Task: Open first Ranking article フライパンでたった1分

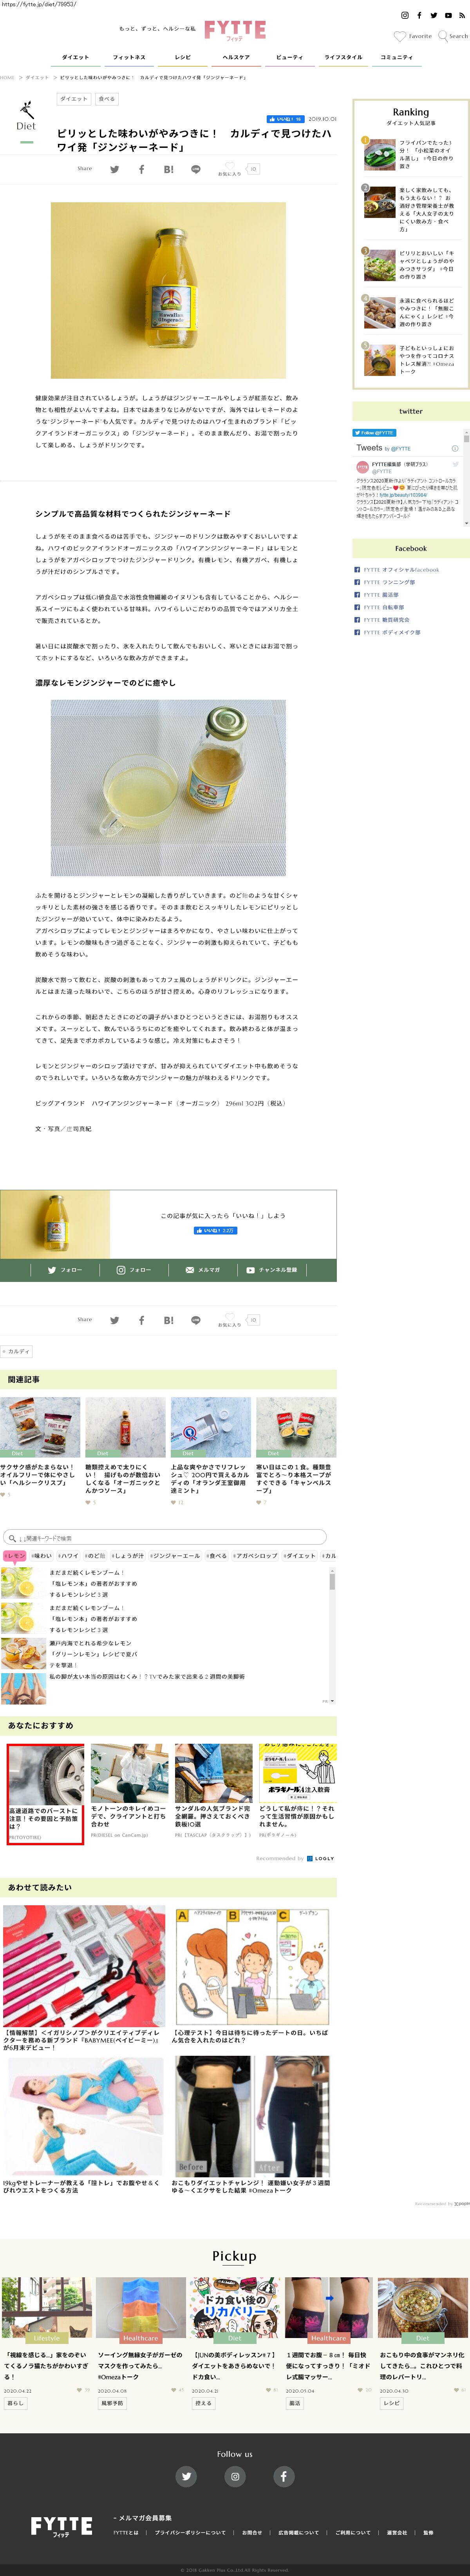Action: 411,154
